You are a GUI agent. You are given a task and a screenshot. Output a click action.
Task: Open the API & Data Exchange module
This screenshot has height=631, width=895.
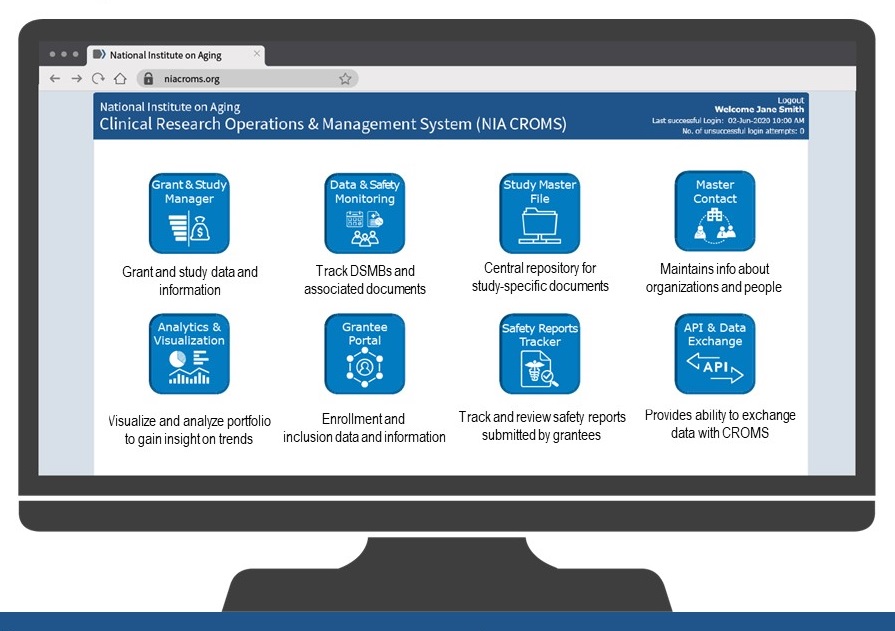(714, 353)
